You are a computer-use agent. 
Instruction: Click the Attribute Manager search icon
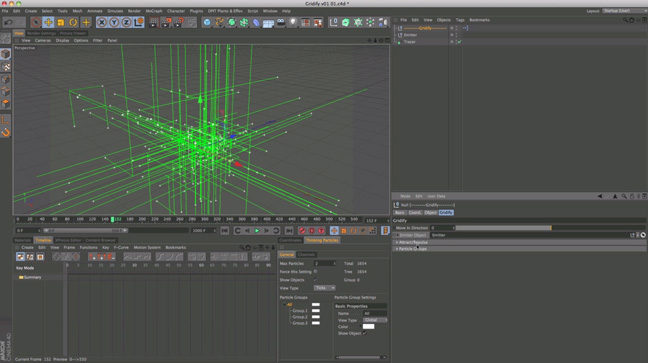tap(624, 196)
